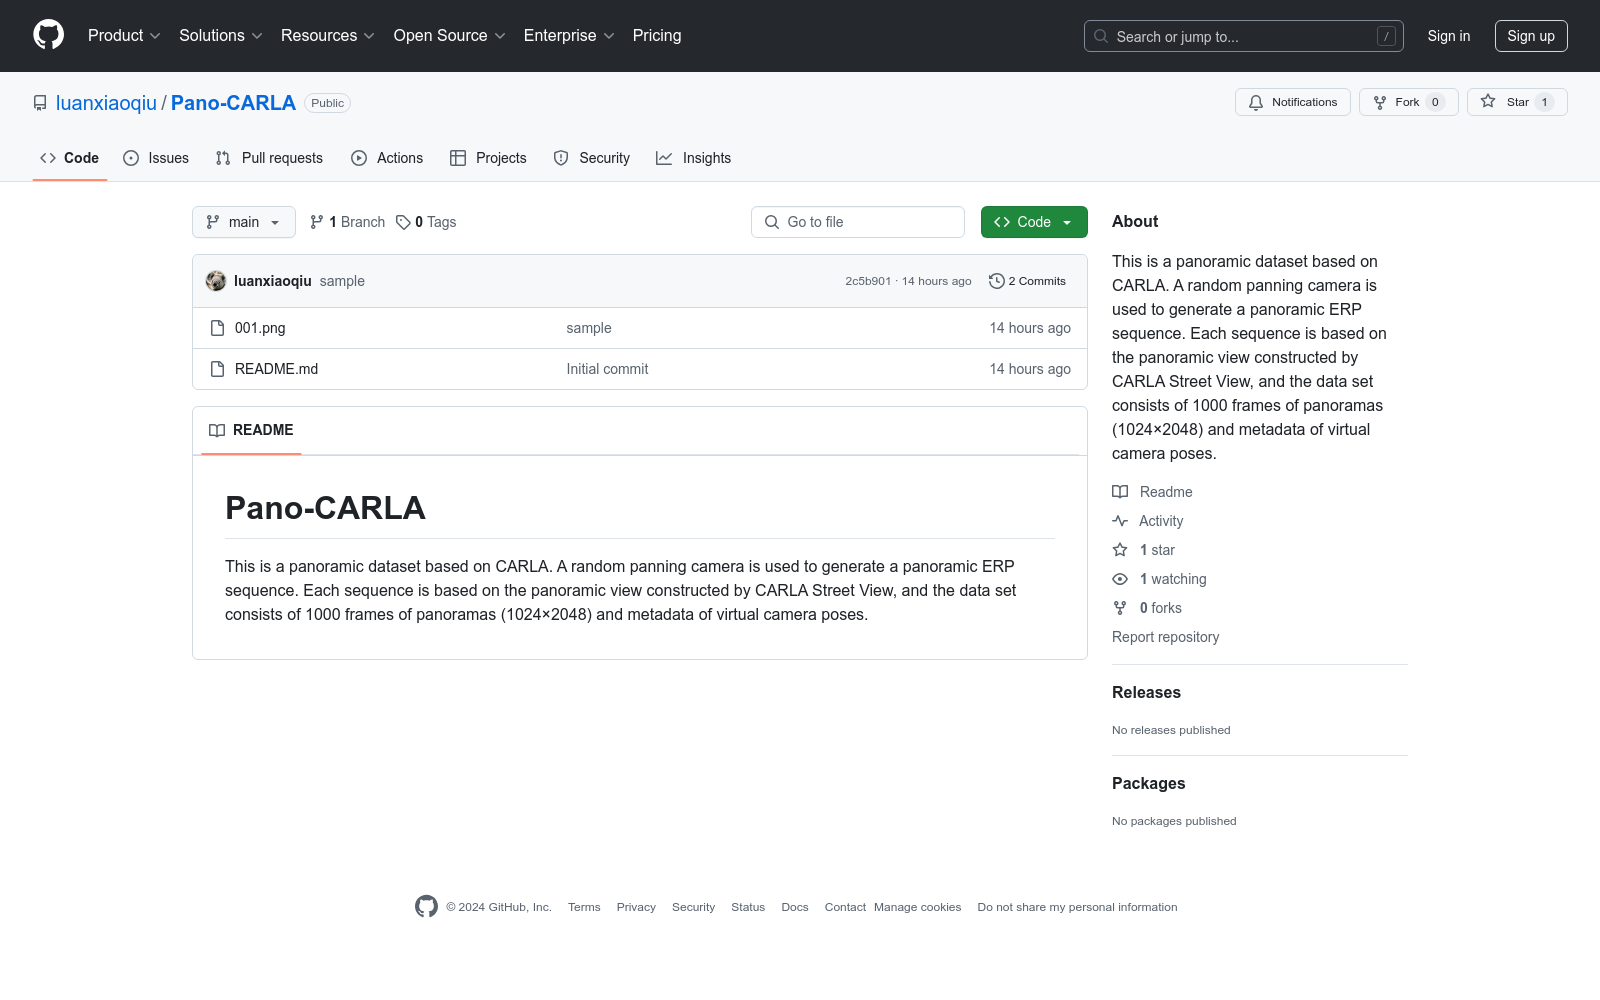
Task: Open the 1 Branch list
Action: point(347,222)
